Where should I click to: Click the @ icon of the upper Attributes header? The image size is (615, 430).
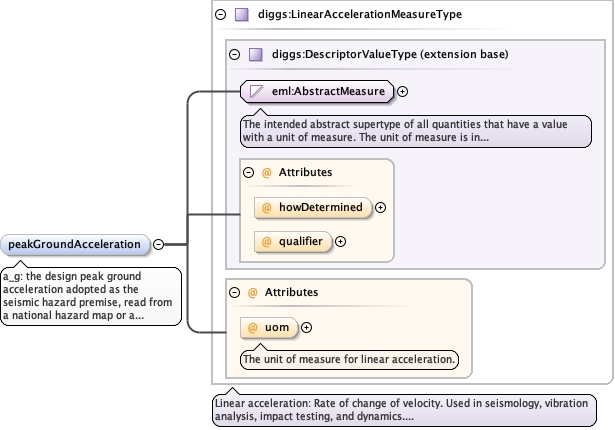[x=267, y=173]
